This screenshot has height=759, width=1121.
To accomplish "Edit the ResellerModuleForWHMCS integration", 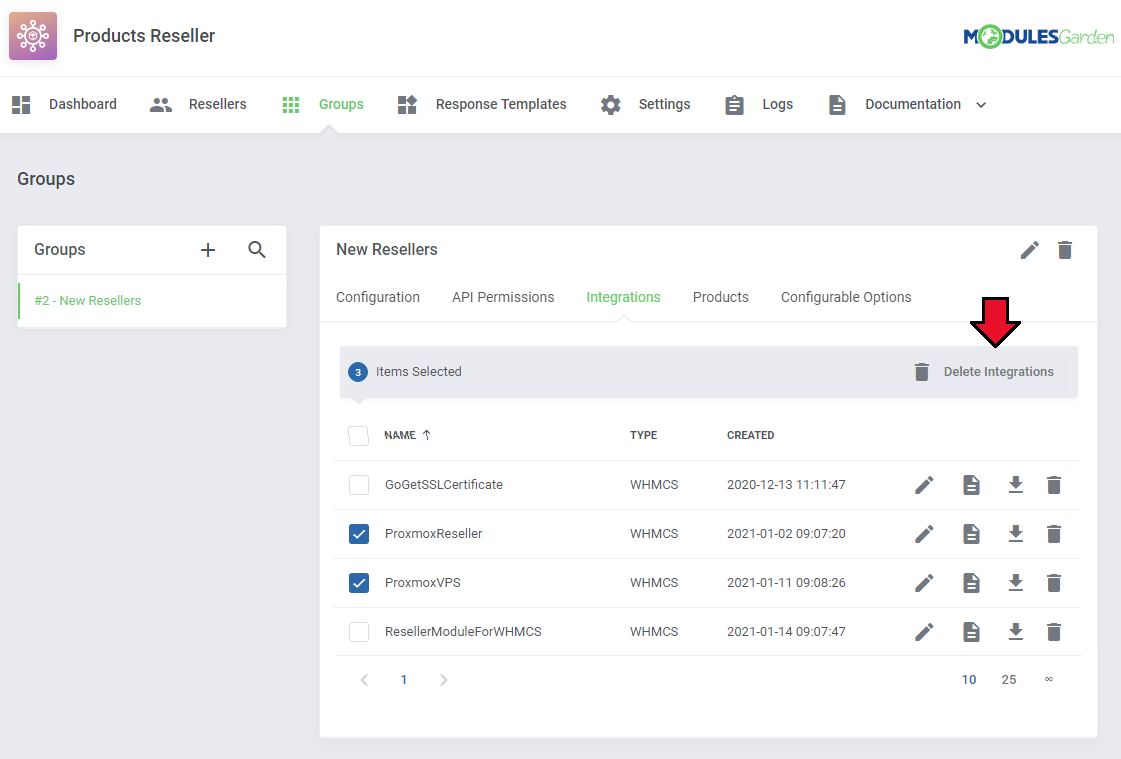I will 924,632.
